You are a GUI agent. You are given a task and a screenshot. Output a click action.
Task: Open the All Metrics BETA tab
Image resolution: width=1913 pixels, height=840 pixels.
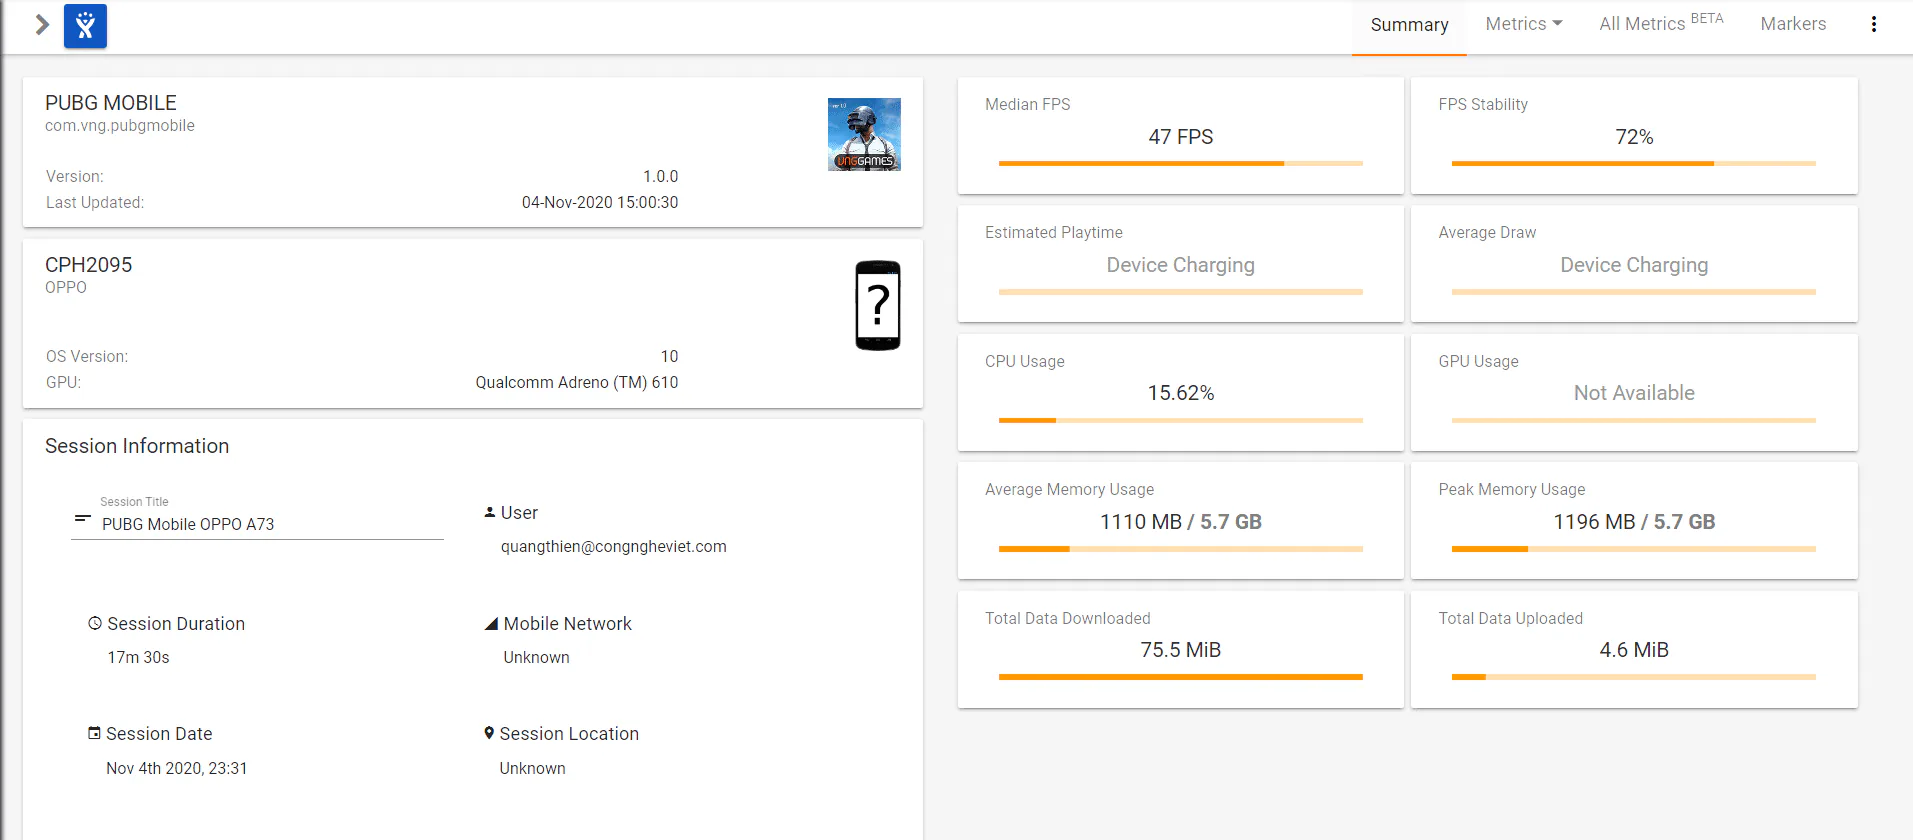1661,24
